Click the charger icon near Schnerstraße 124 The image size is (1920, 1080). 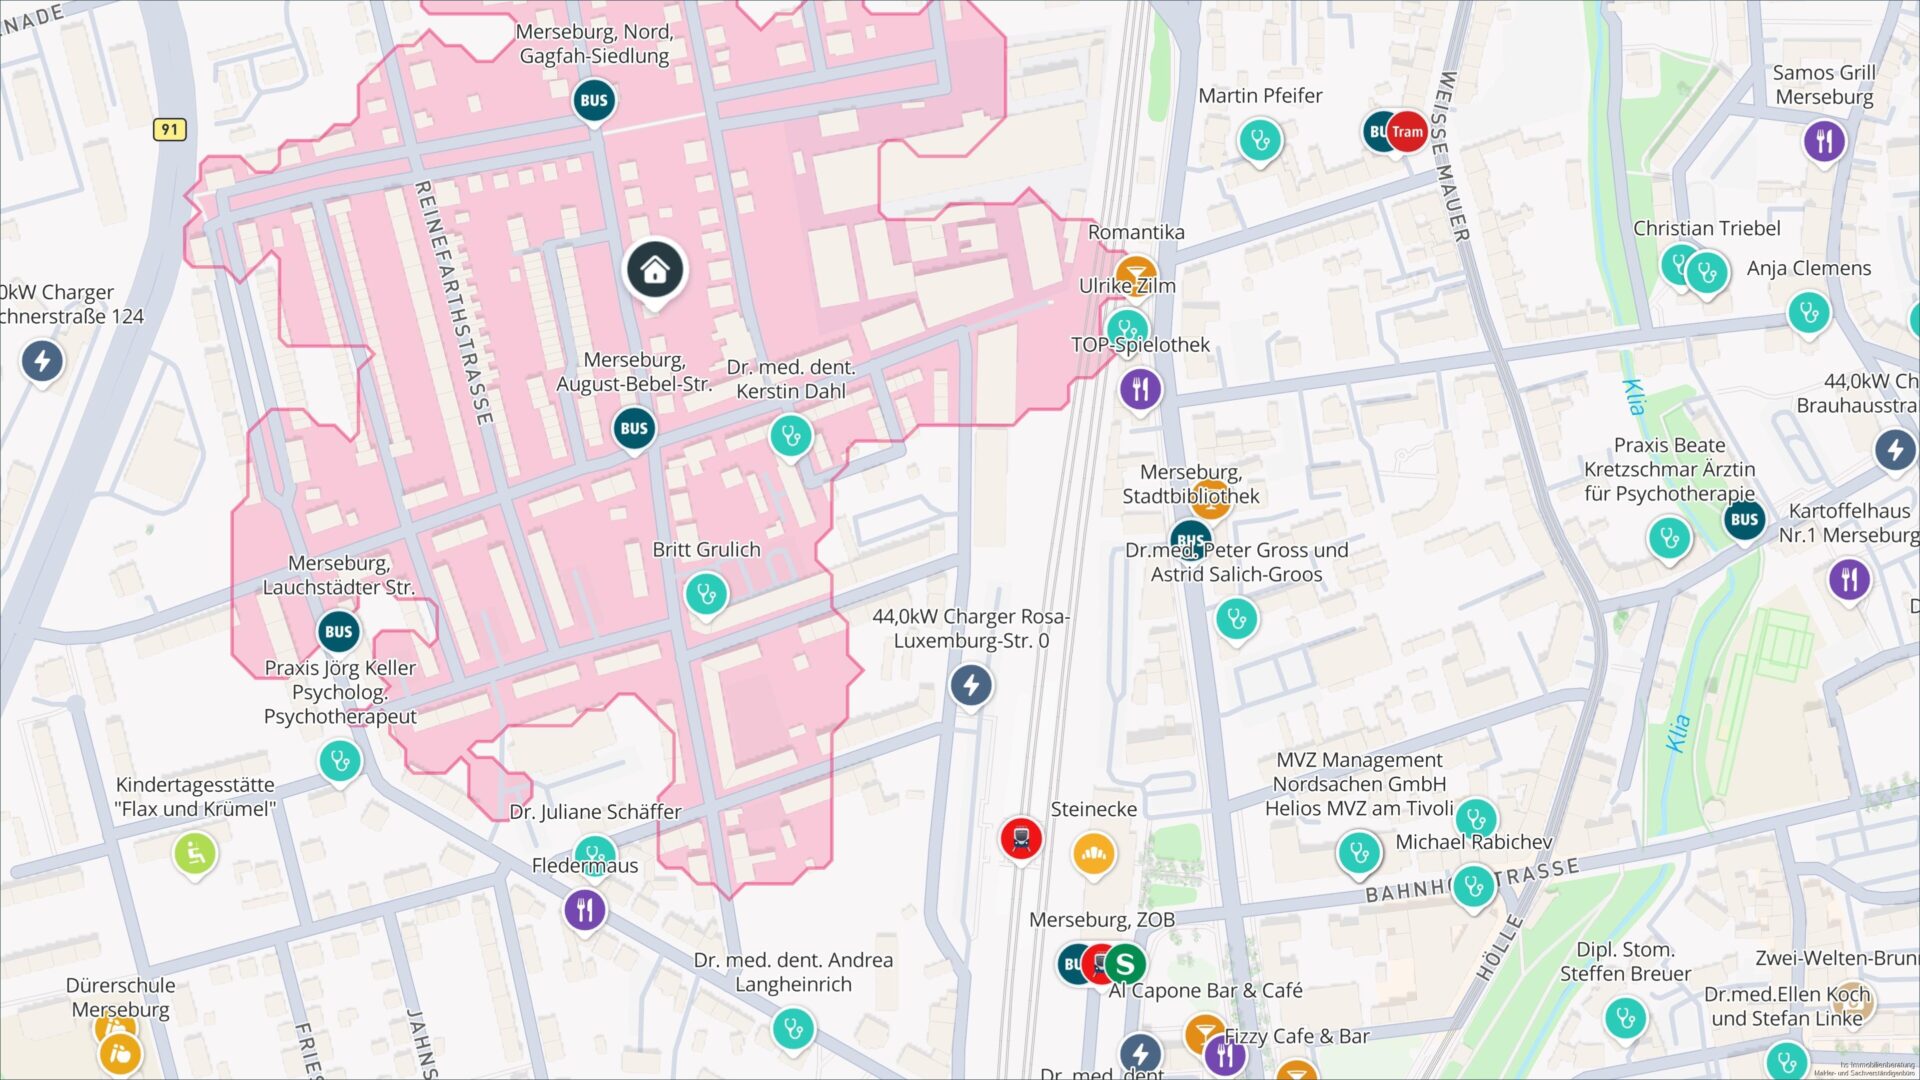click(x=42, y=362)
